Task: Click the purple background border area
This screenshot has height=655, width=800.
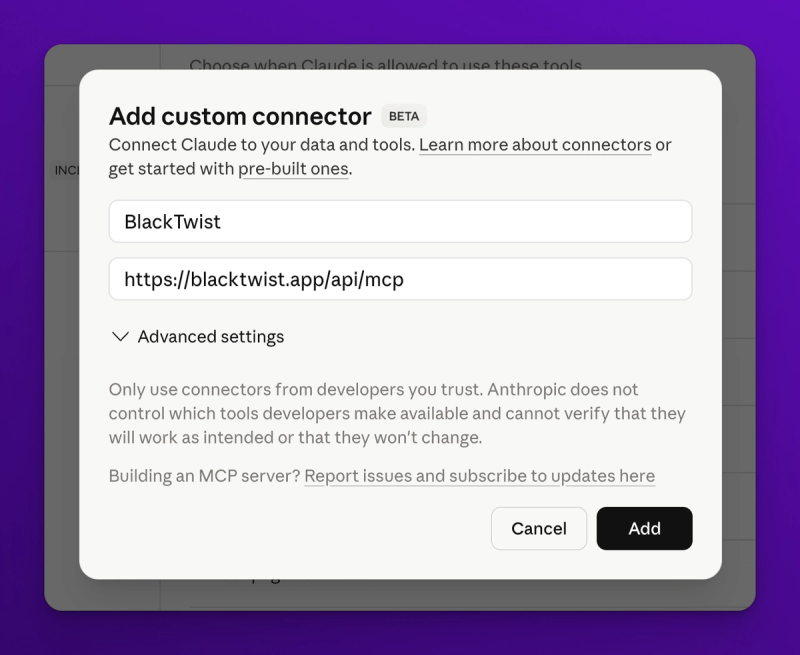Action: tap(20, 327)
